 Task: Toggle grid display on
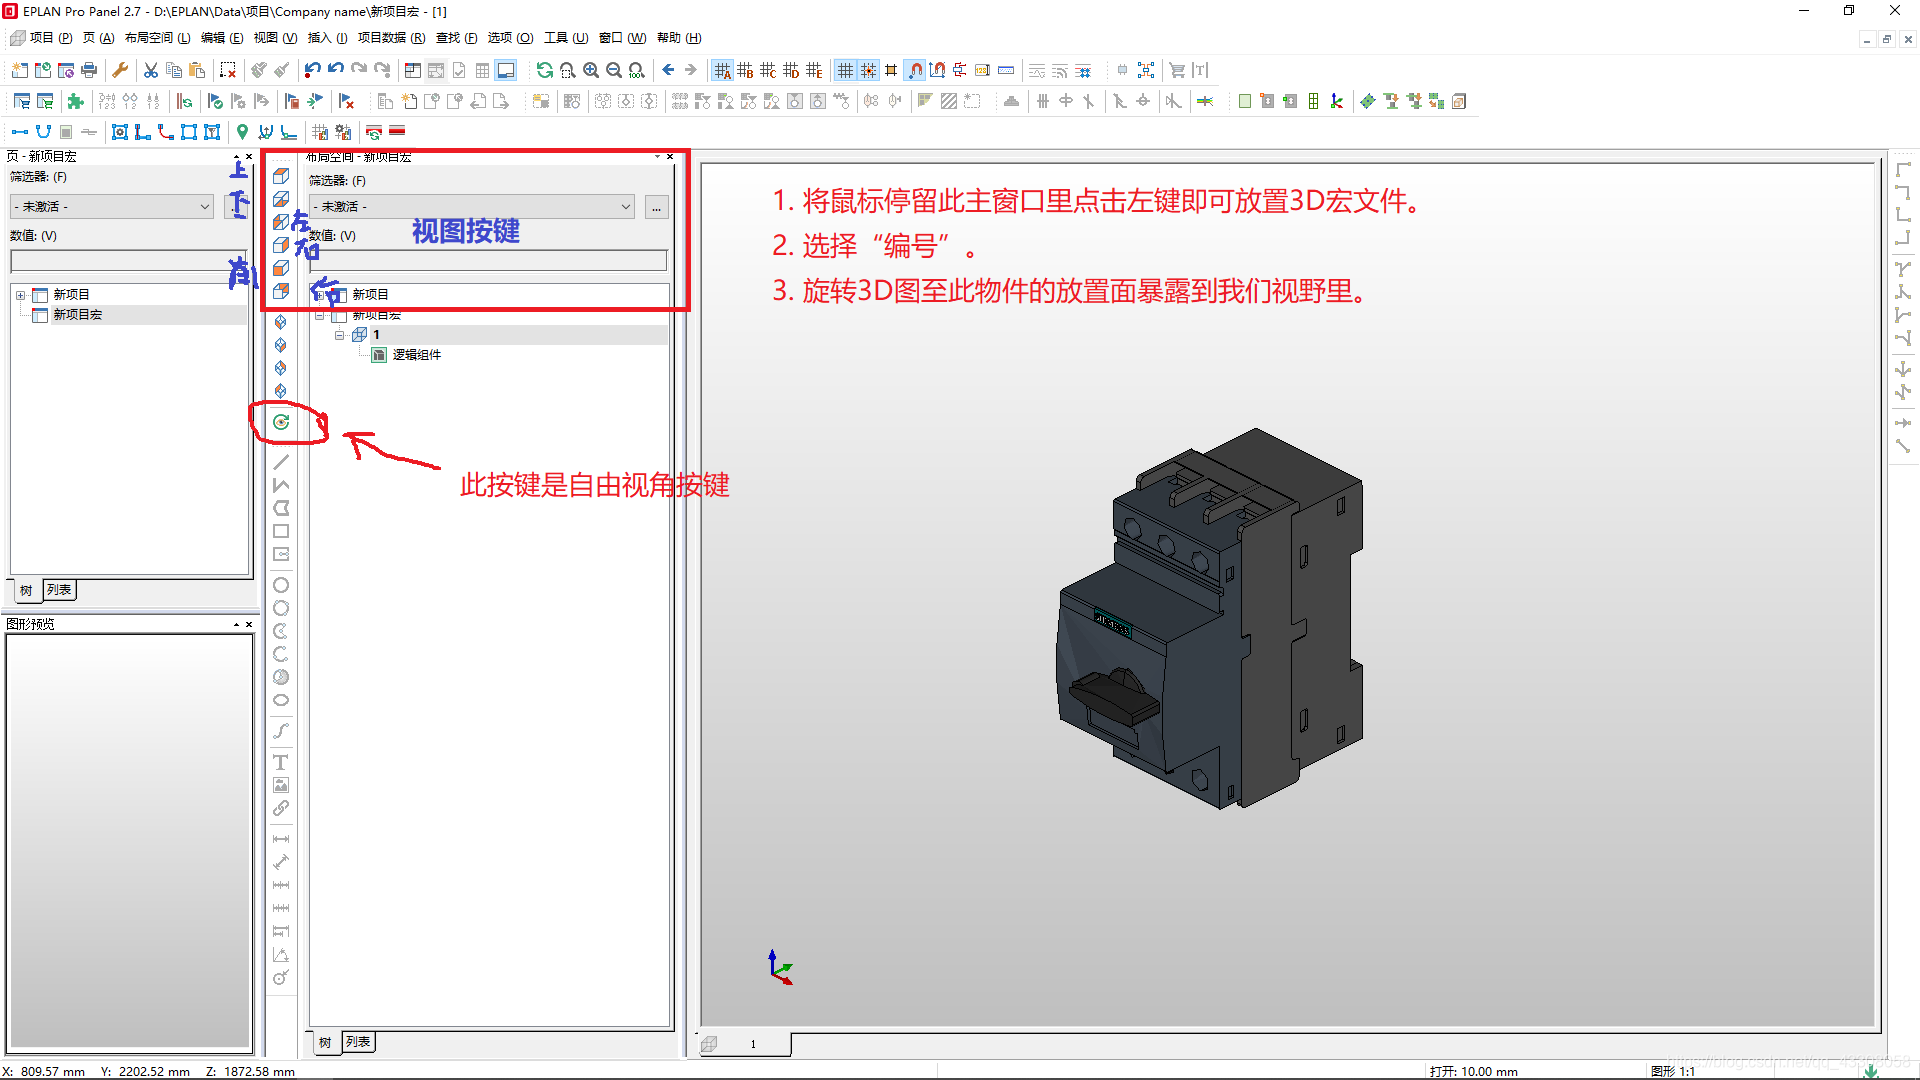(x=845, y=70)
